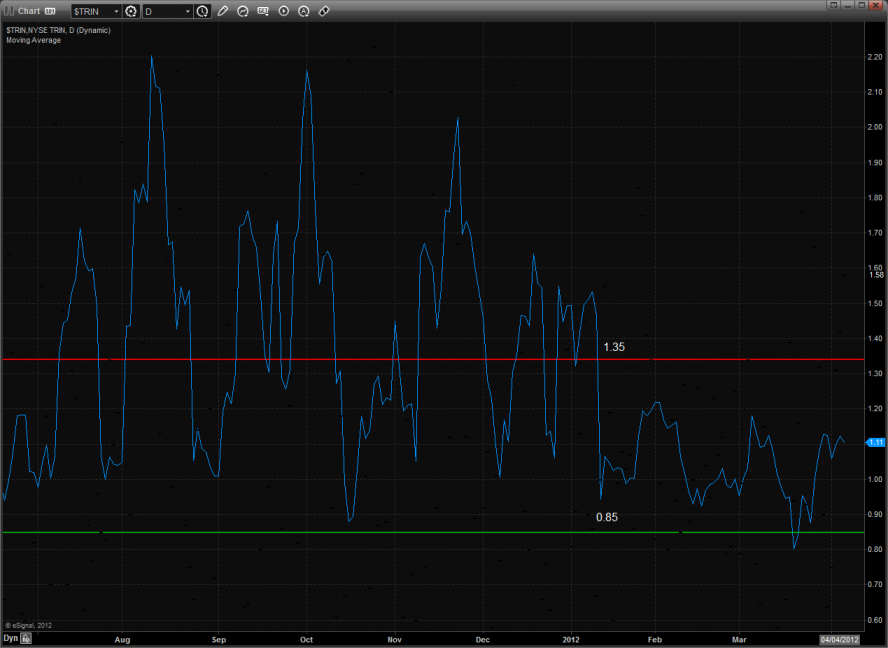Click the small icon next to Dyn

pos(26,637)
